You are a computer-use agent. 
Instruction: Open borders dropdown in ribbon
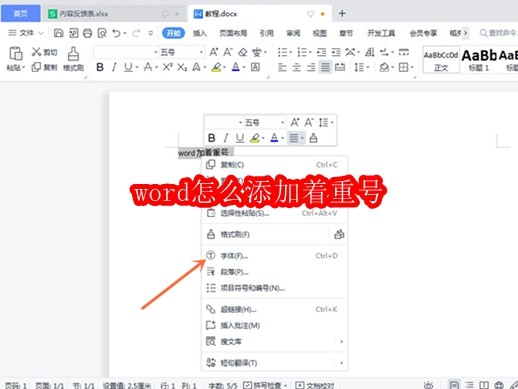[412, 67]
